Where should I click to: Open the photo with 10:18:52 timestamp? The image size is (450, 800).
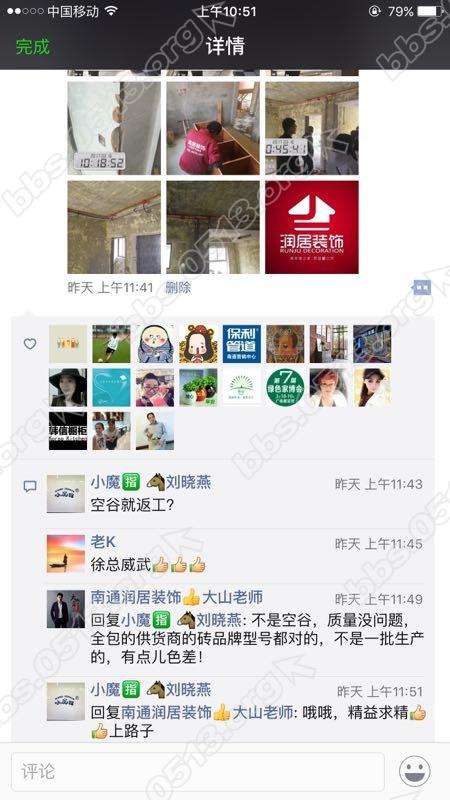(x=114, y=128)
